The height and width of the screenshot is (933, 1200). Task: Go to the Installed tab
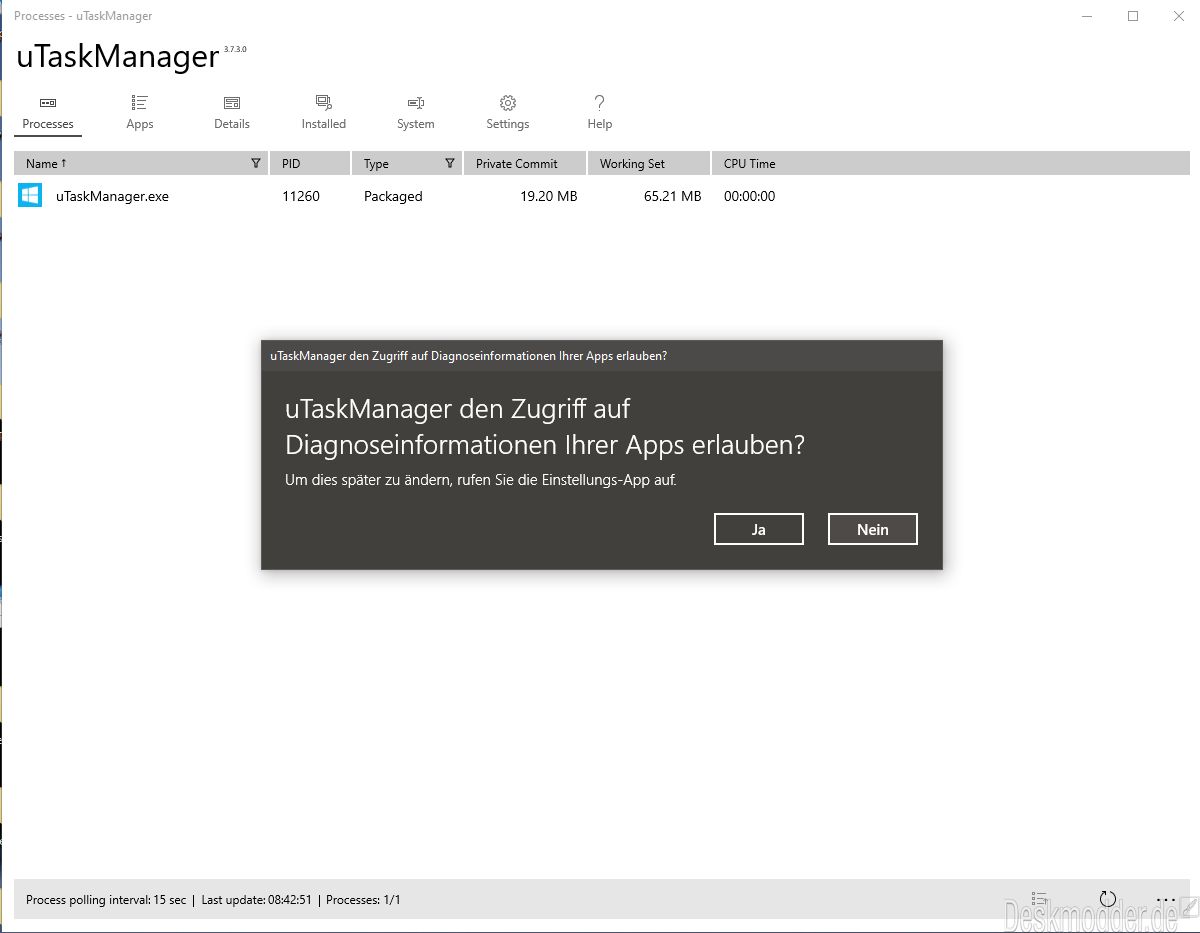(x=324, y=113)
